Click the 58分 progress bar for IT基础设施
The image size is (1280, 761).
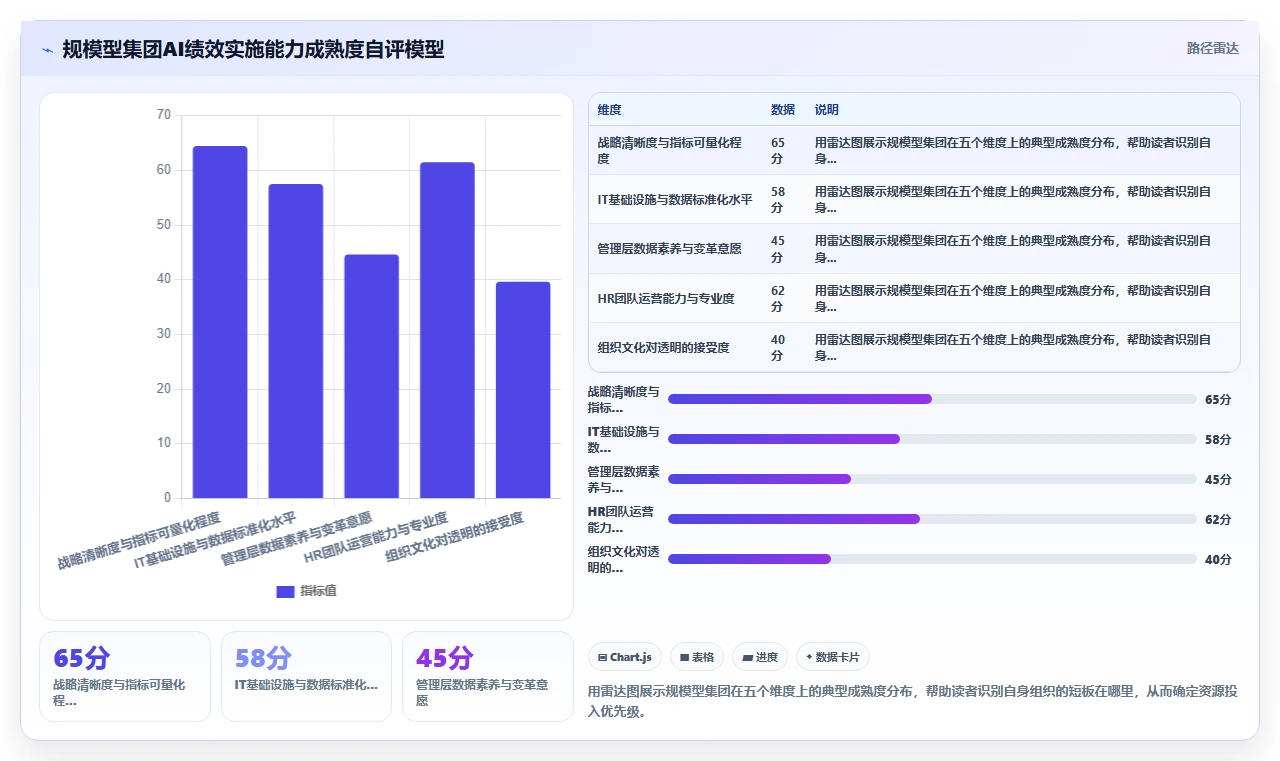(932, 439)
